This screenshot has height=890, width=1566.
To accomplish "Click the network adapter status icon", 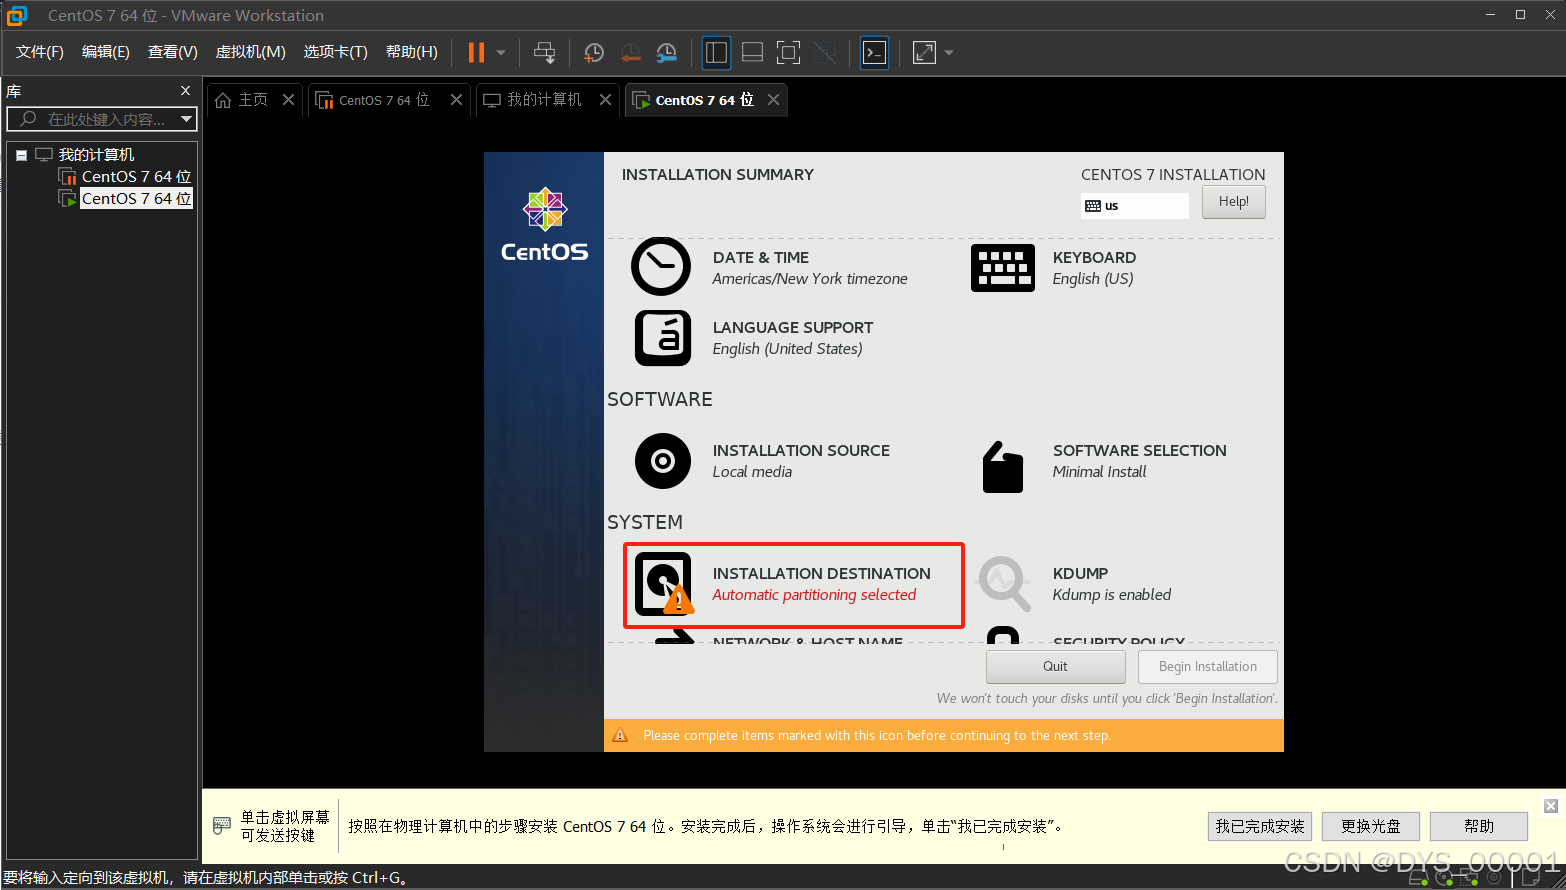I will (1468, 879).
